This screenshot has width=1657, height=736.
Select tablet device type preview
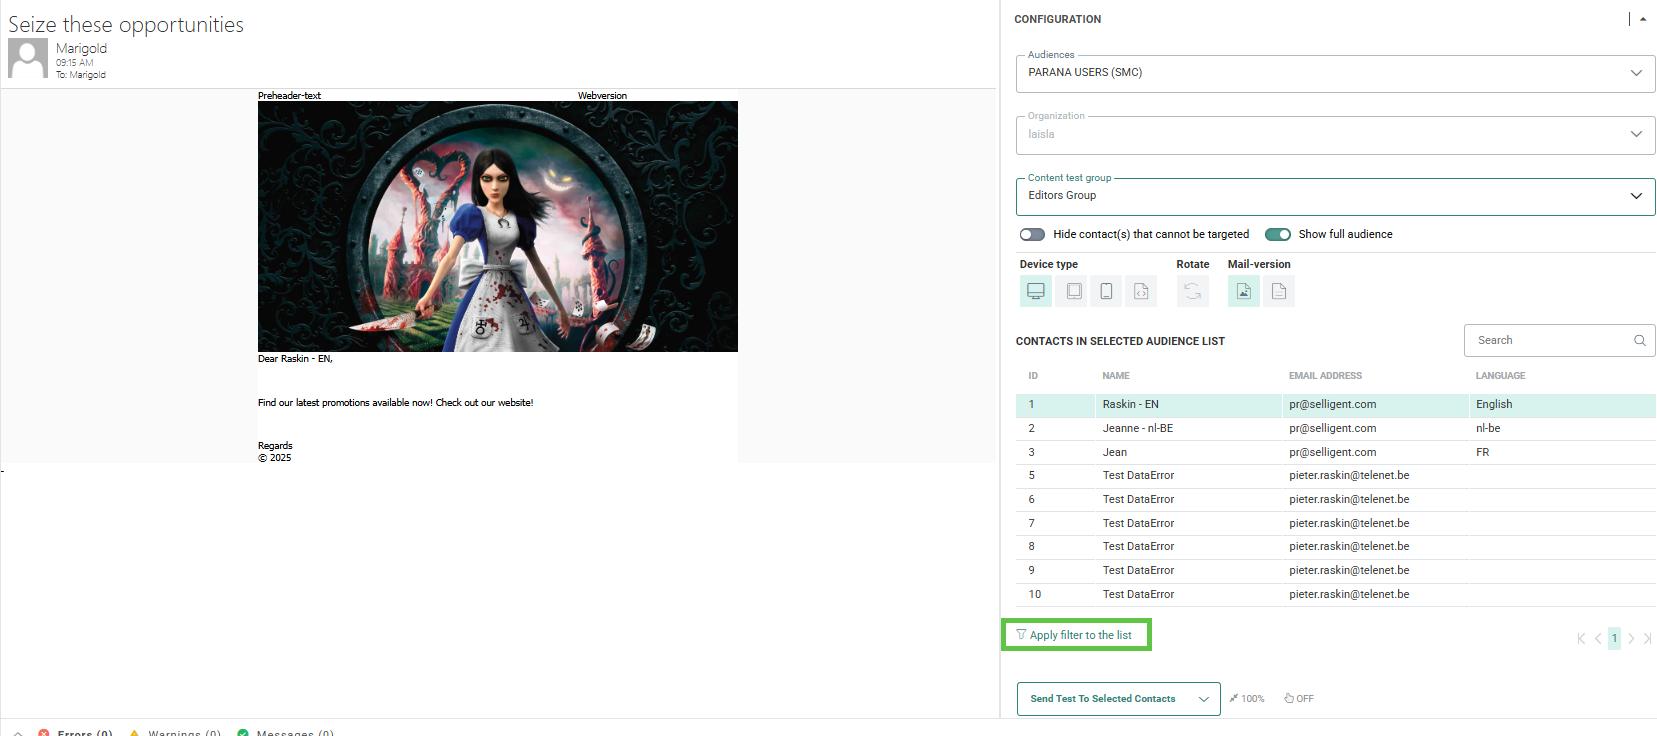[1074, 291]
